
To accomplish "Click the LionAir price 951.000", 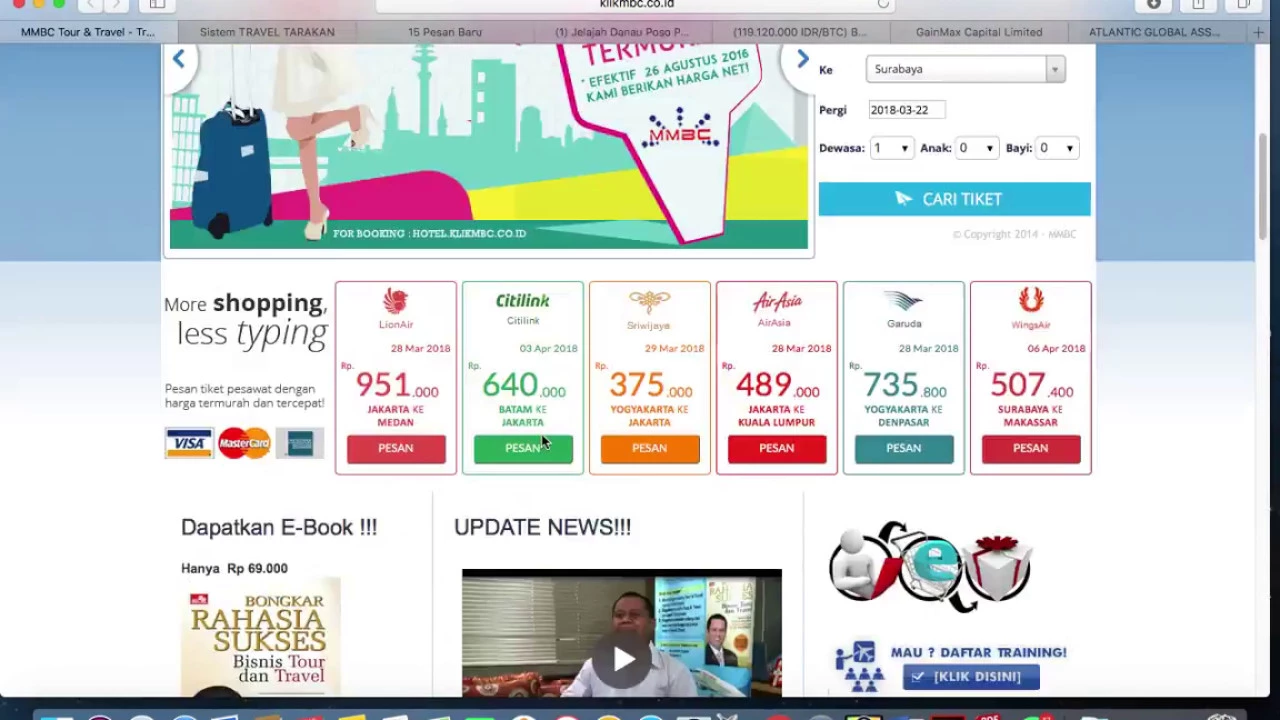I will [397, 385].
